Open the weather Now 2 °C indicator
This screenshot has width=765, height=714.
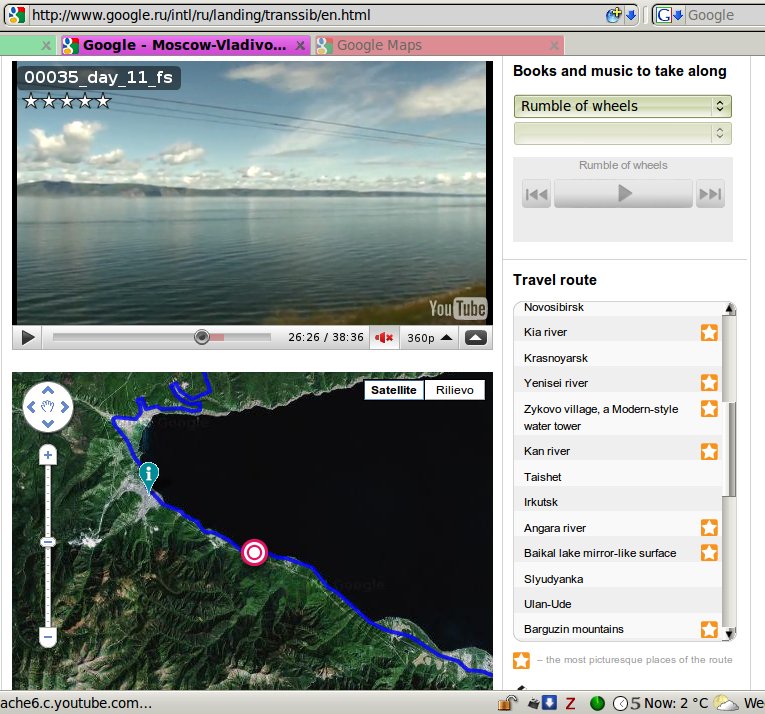coord(676,703)
